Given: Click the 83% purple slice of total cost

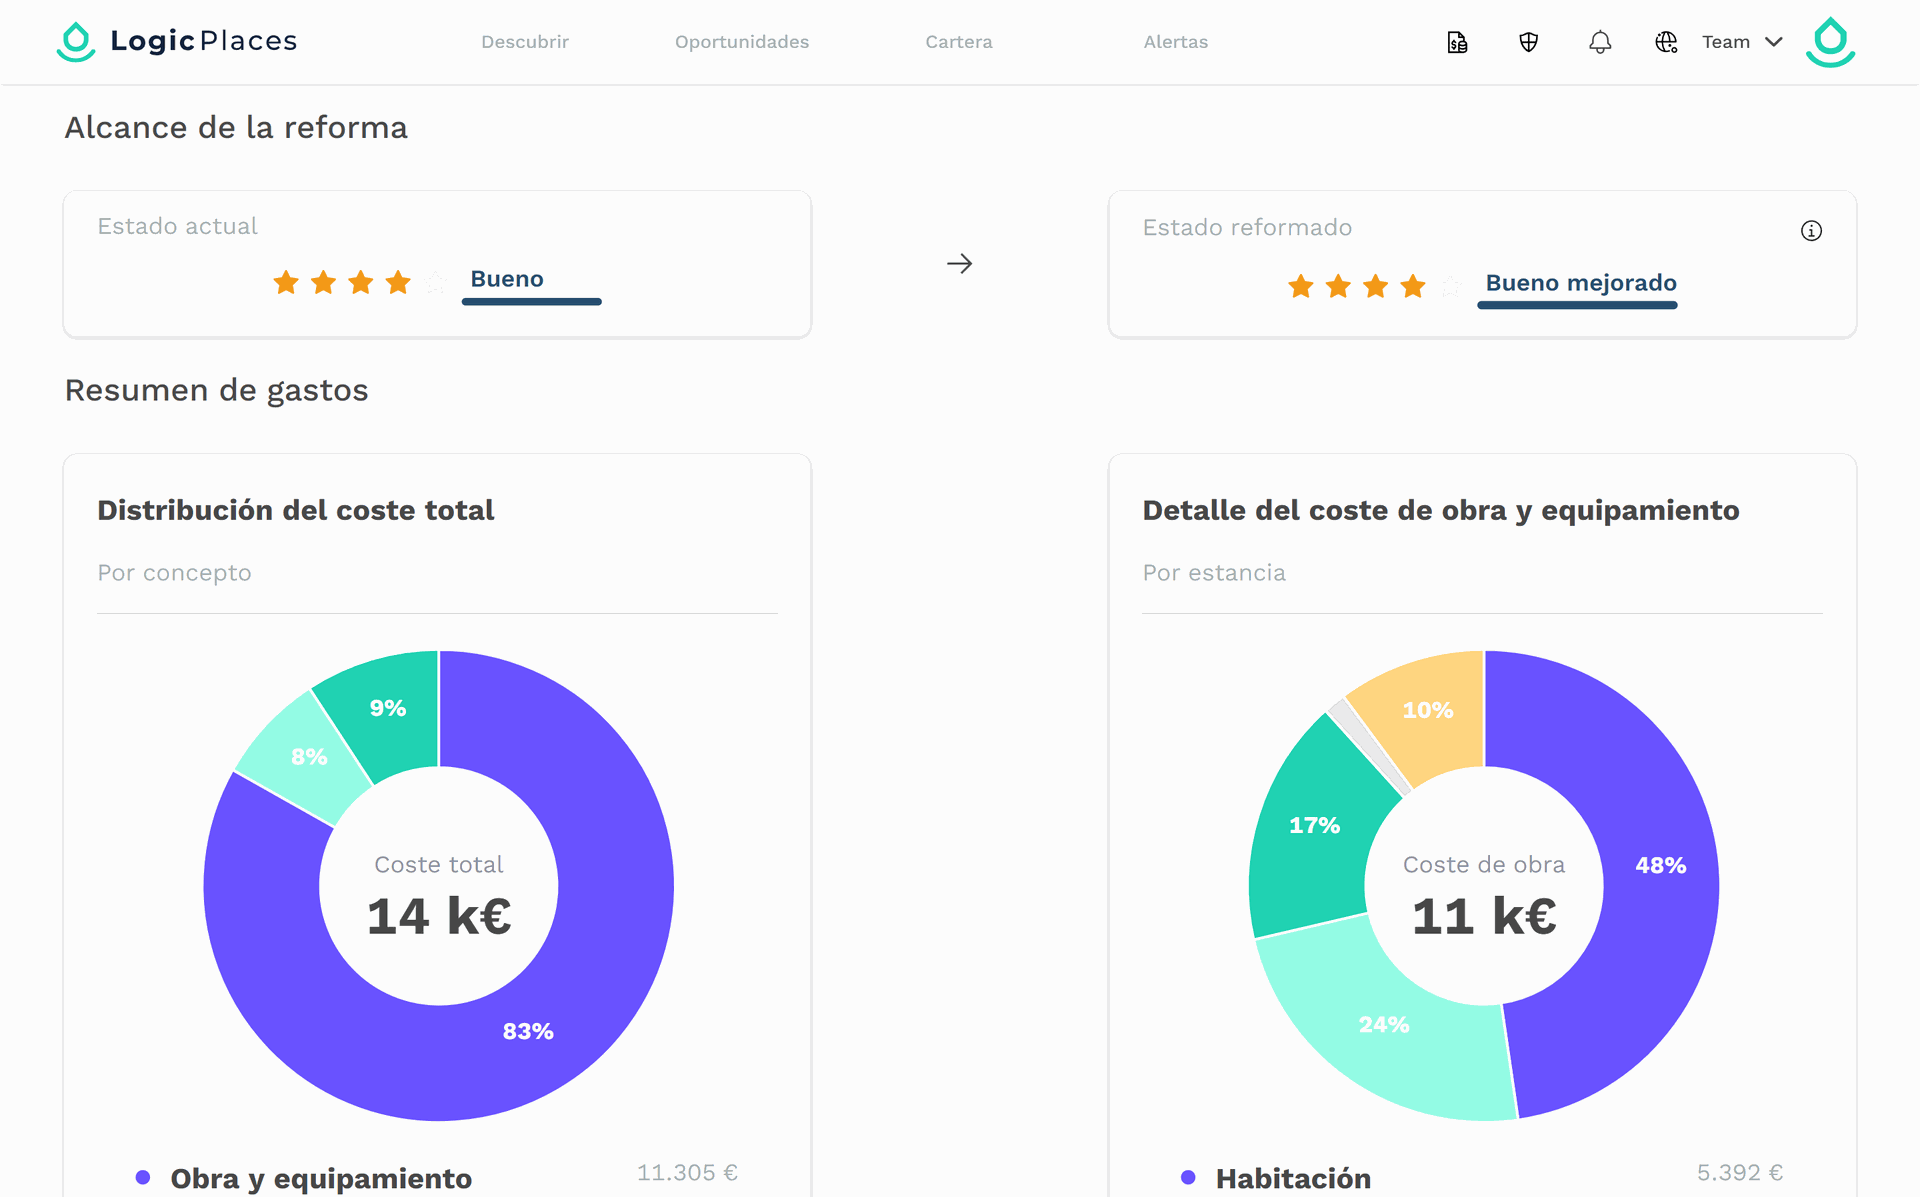Looking at the screenshot, I should tap(527, 1031).
